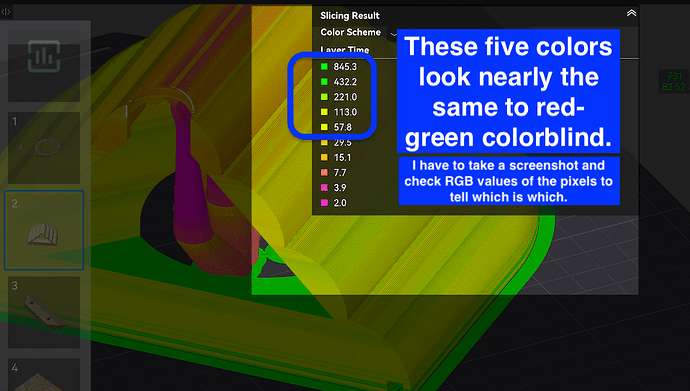Viewport: 690px width, 391px height.
Task: Click the 113.0 yellow color swatch
Action: 324,112
